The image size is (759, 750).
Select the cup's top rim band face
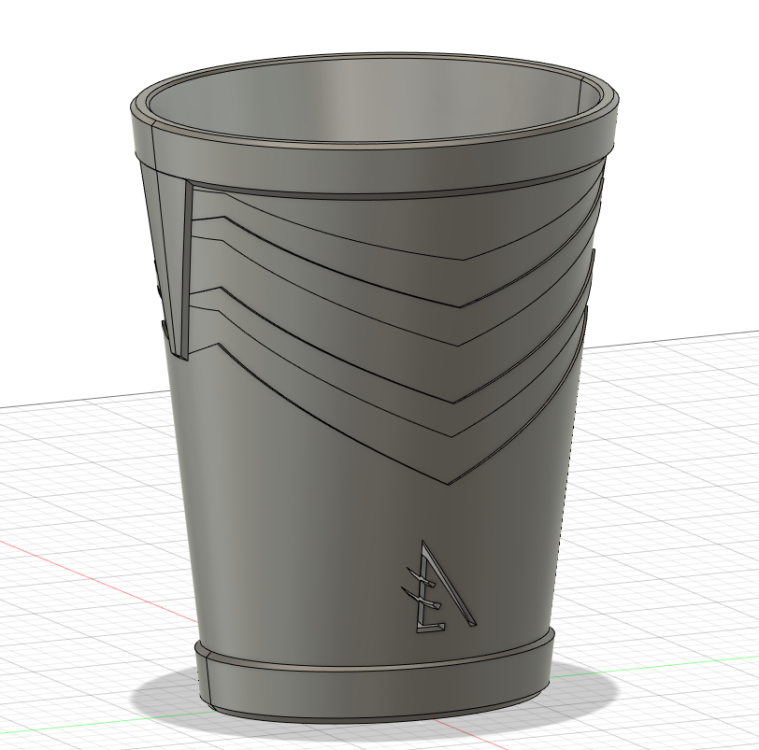(x=373, y=169)
